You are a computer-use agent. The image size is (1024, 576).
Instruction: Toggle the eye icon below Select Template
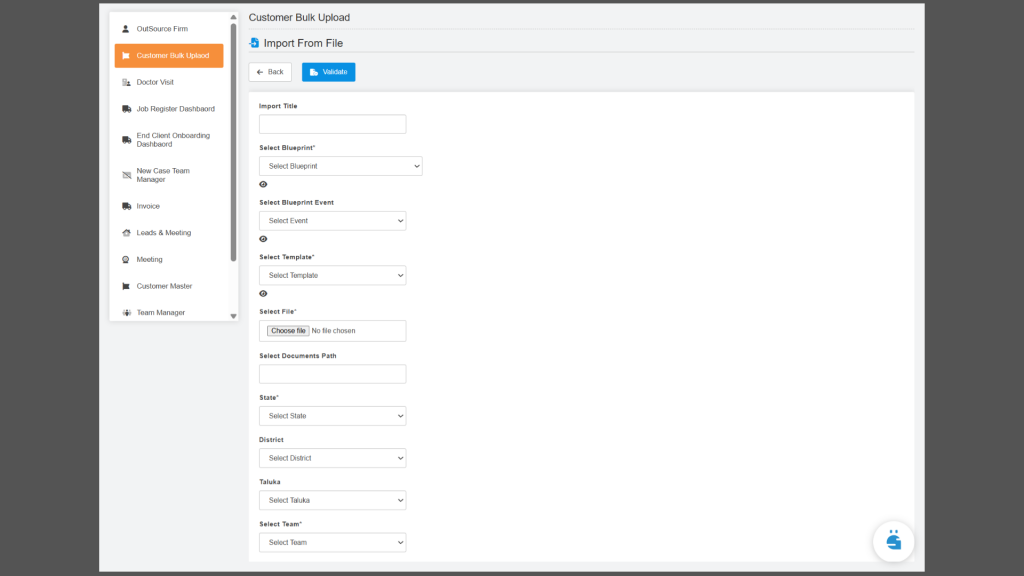point(263,293)
